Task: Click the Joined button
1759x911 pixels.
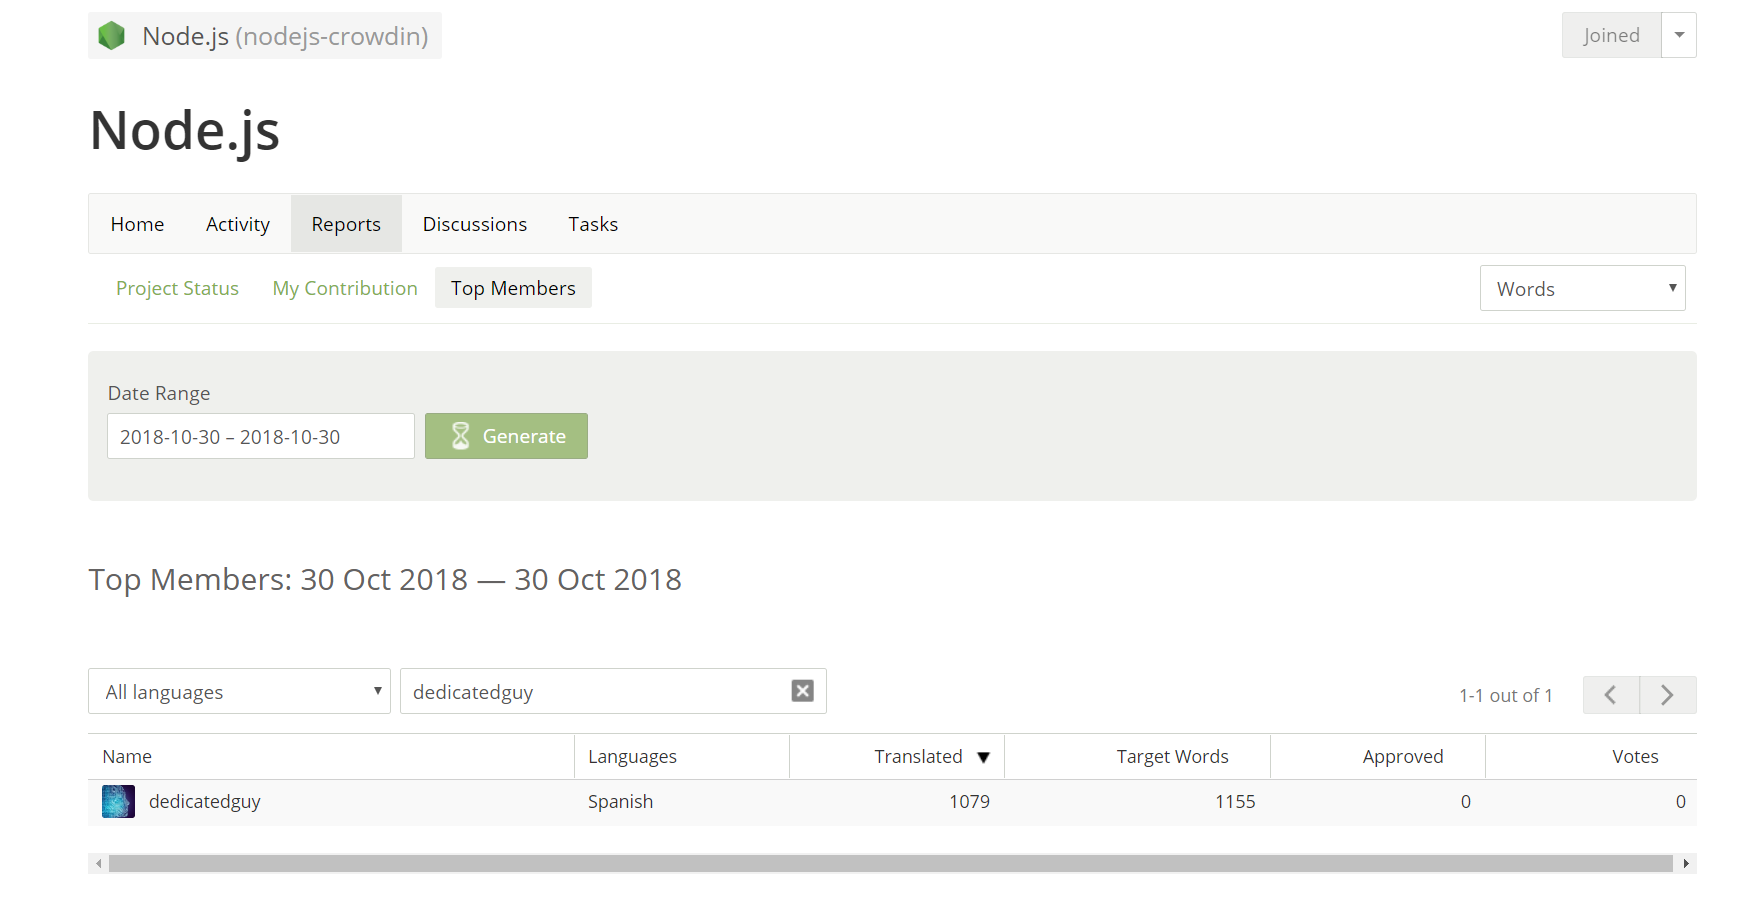Action: click(1611, 35)
